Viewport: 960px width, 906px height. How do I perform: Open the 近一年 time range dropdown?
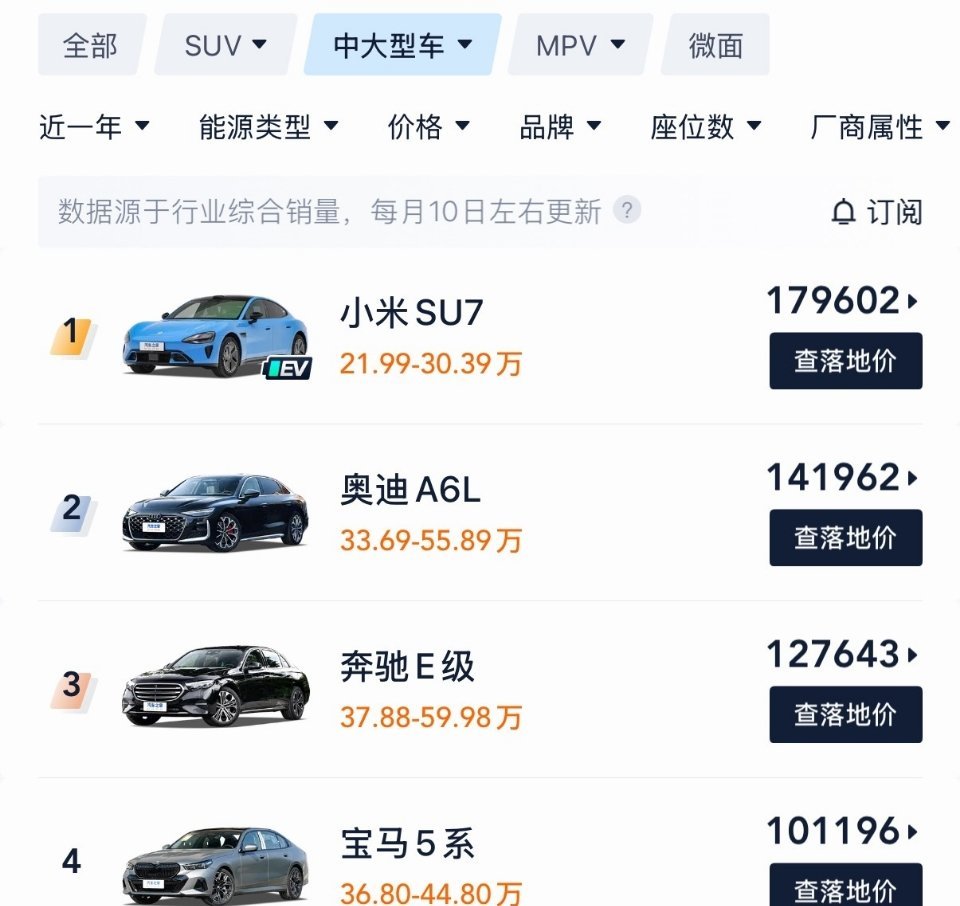tap(94, 127)
